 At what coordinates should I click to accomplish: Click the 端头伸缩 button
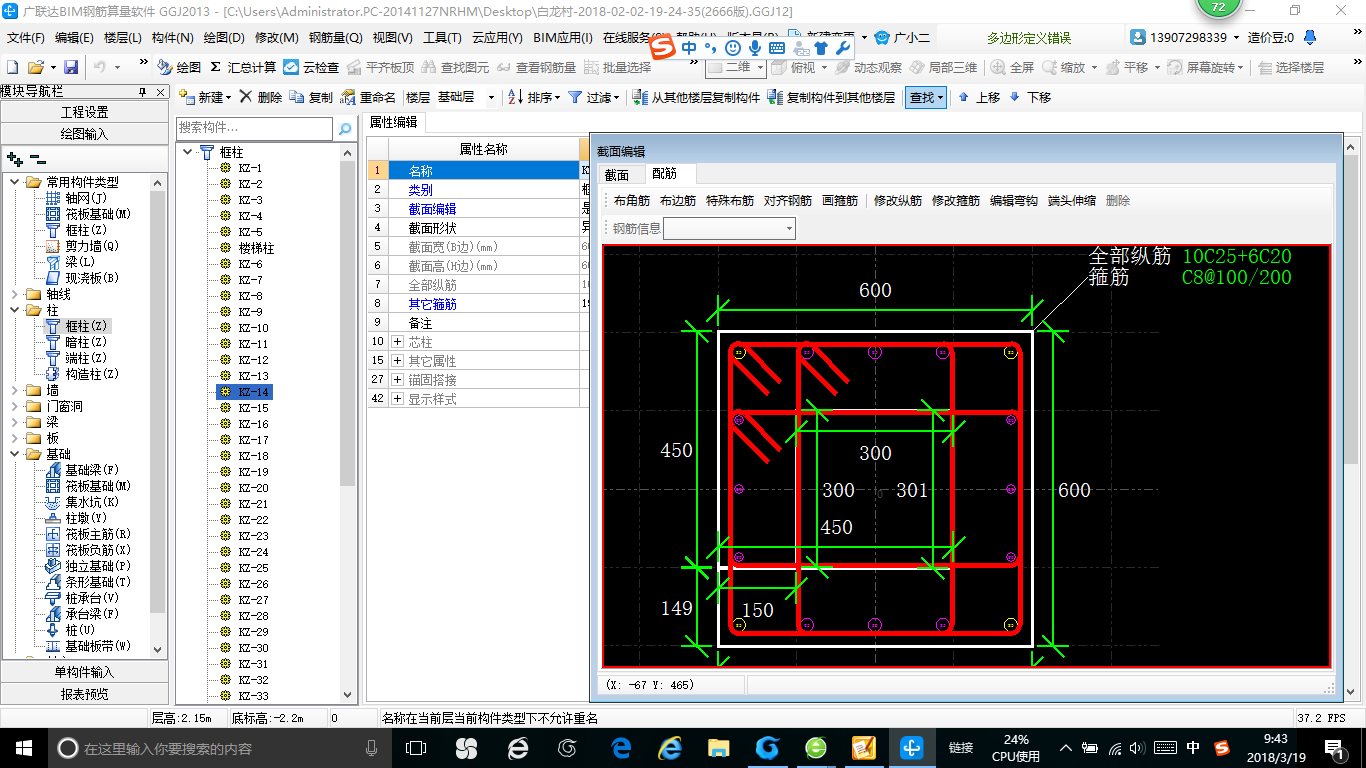point(1072,200)
